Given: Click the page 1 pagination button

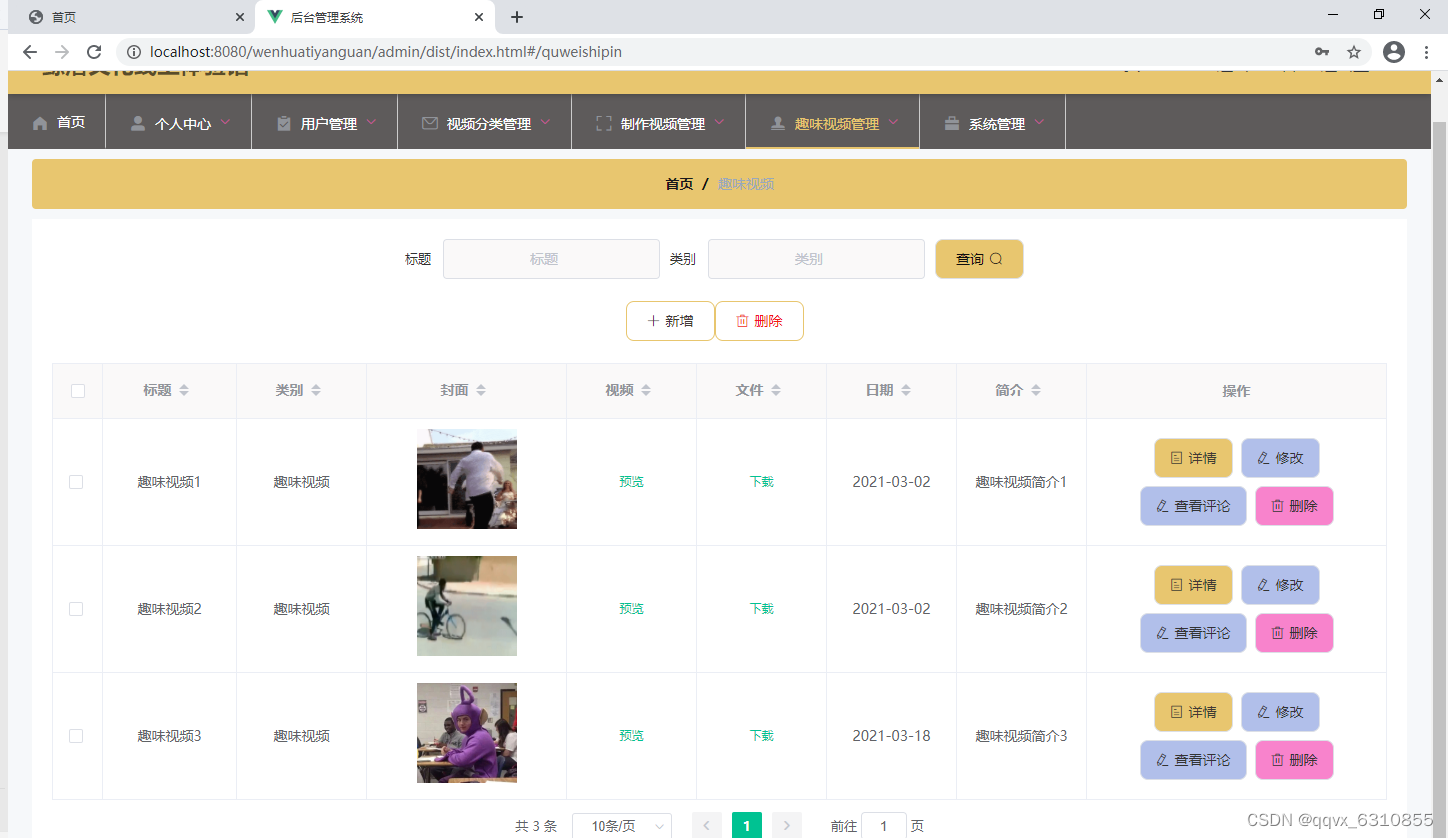Looking at the screenshot, I should coord(747,826).
